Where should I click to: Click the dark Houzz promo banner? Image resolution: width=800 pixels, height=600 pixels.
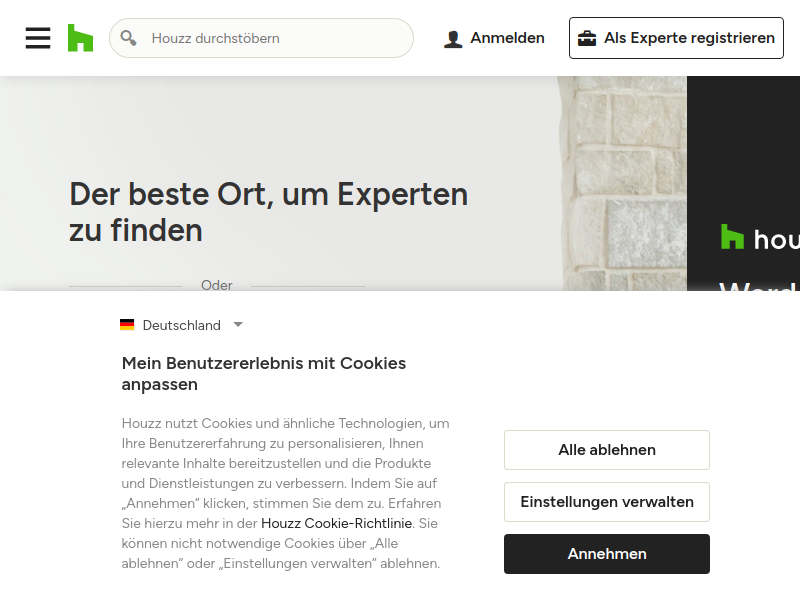(743, 184)
